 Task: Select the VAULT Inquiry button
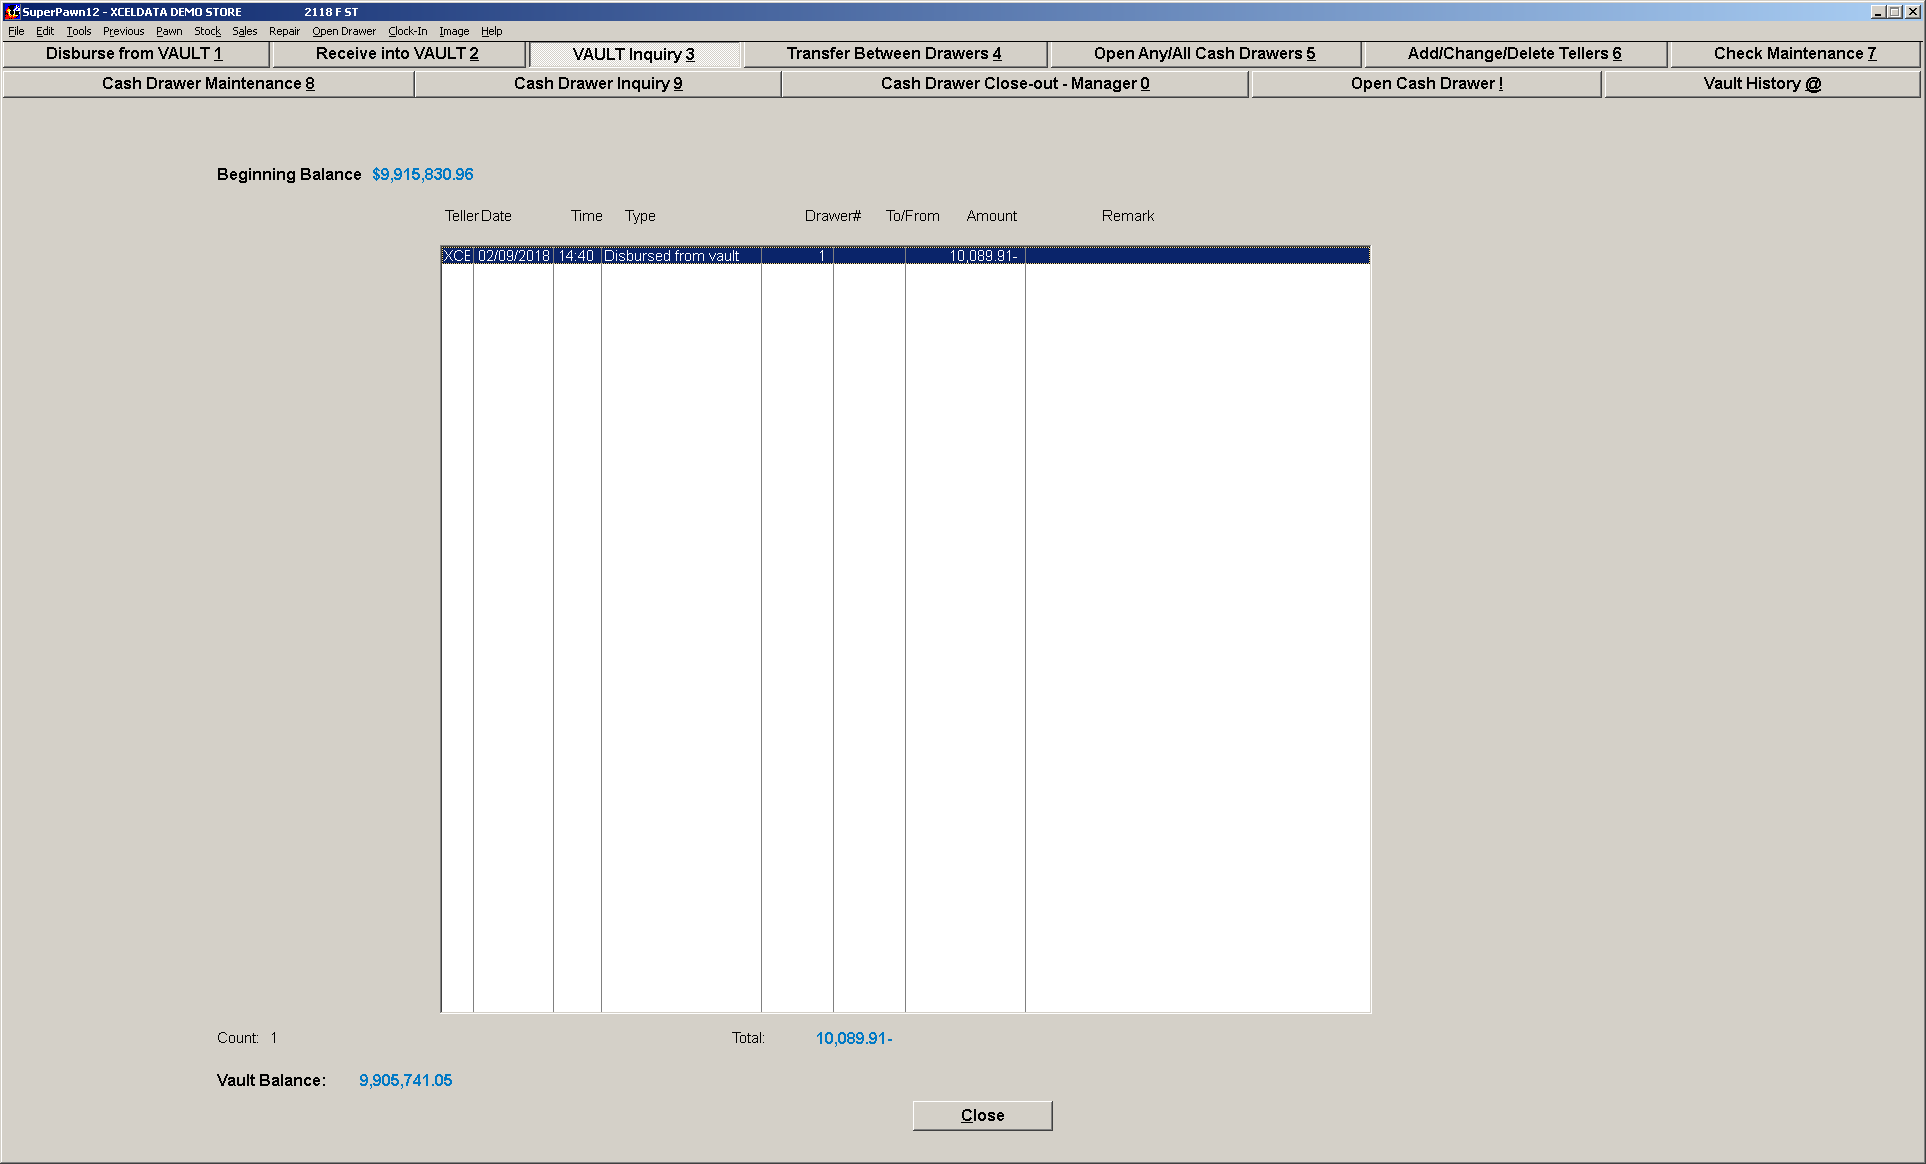click(634, 55)
